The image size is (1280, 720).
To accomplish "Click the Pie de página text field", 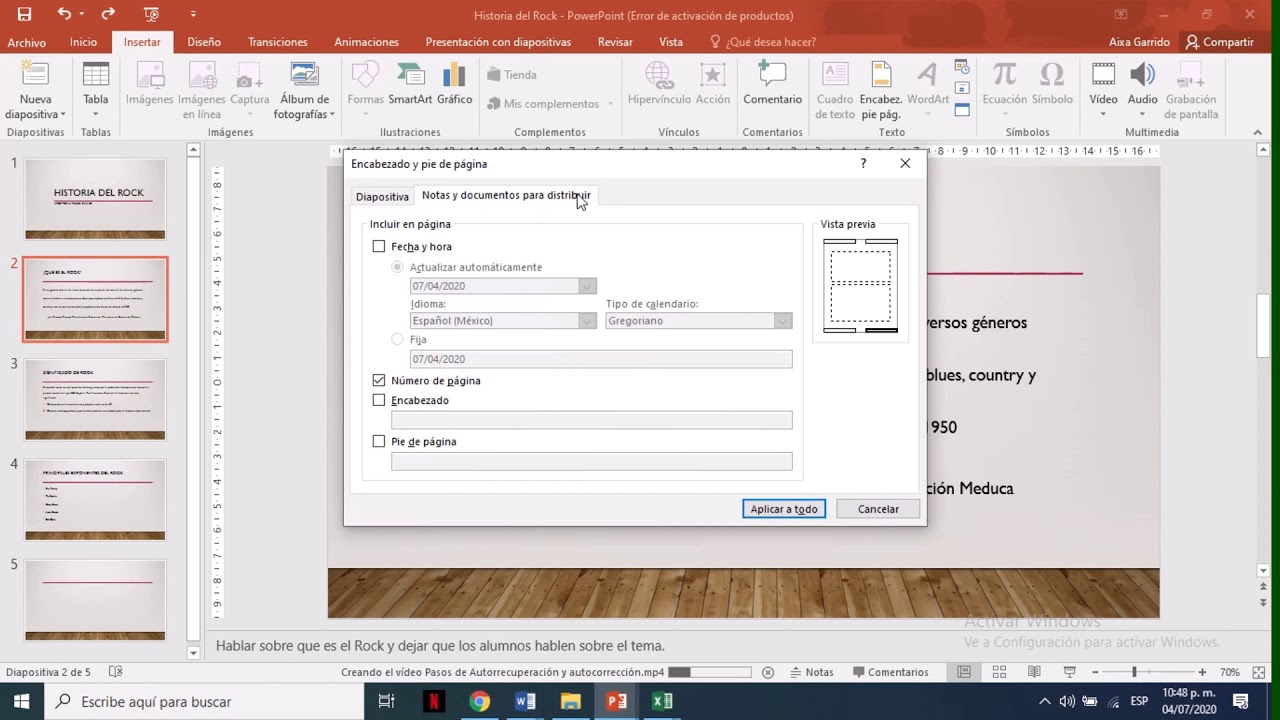I will [x=592, y=461].
